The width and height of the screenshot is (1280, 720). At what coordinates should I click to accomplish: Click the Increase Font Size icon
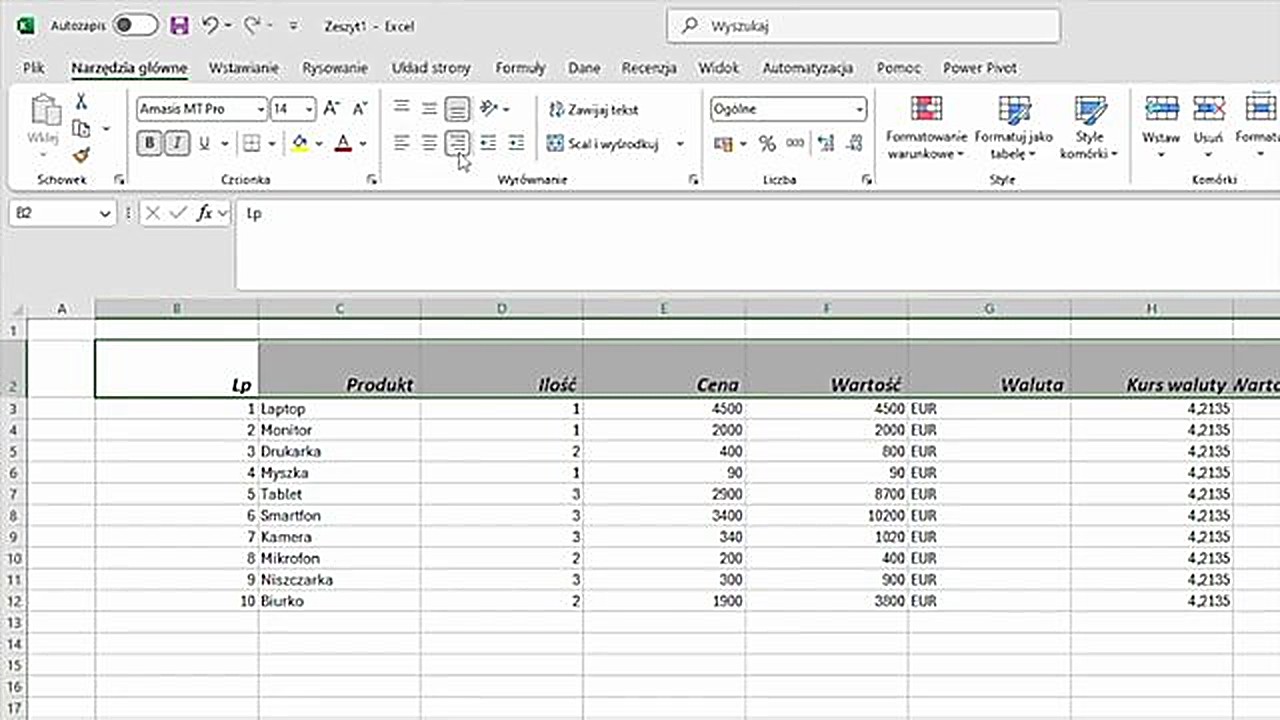click(x=333, y=109)
